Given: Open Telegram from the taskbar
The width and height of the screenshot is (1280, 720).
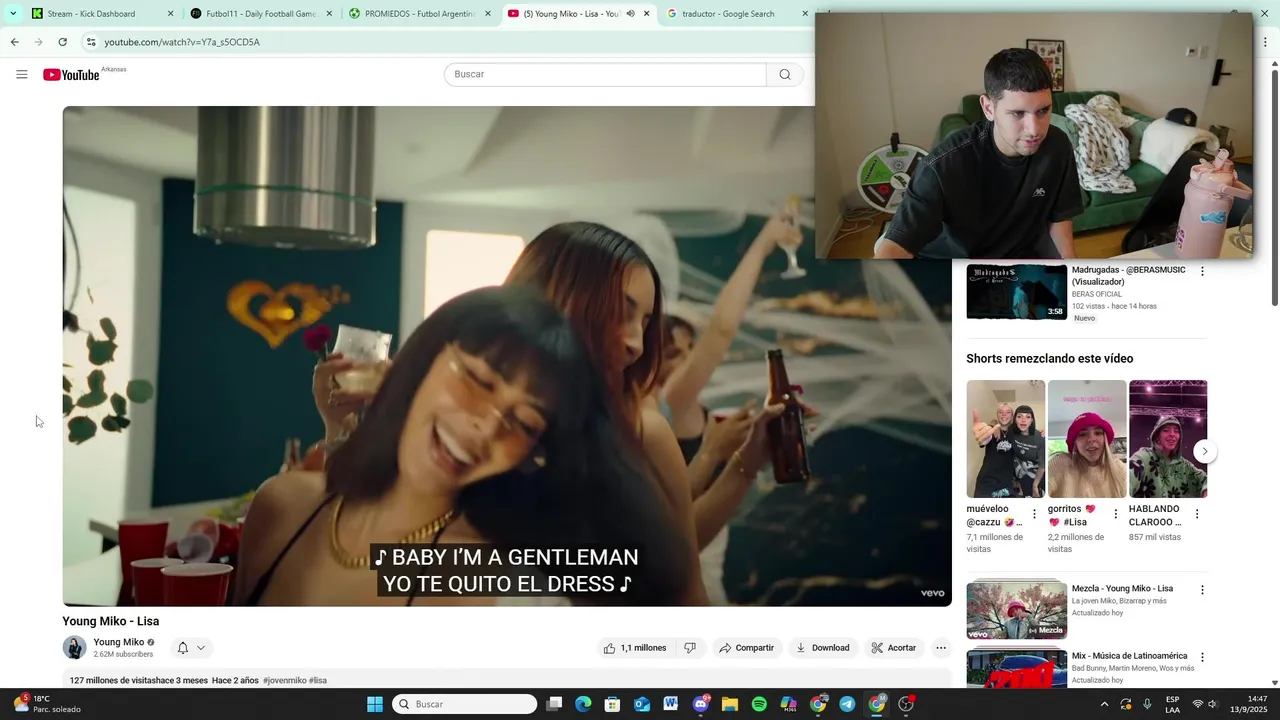Looking at the screenshot, I should 847,704.
